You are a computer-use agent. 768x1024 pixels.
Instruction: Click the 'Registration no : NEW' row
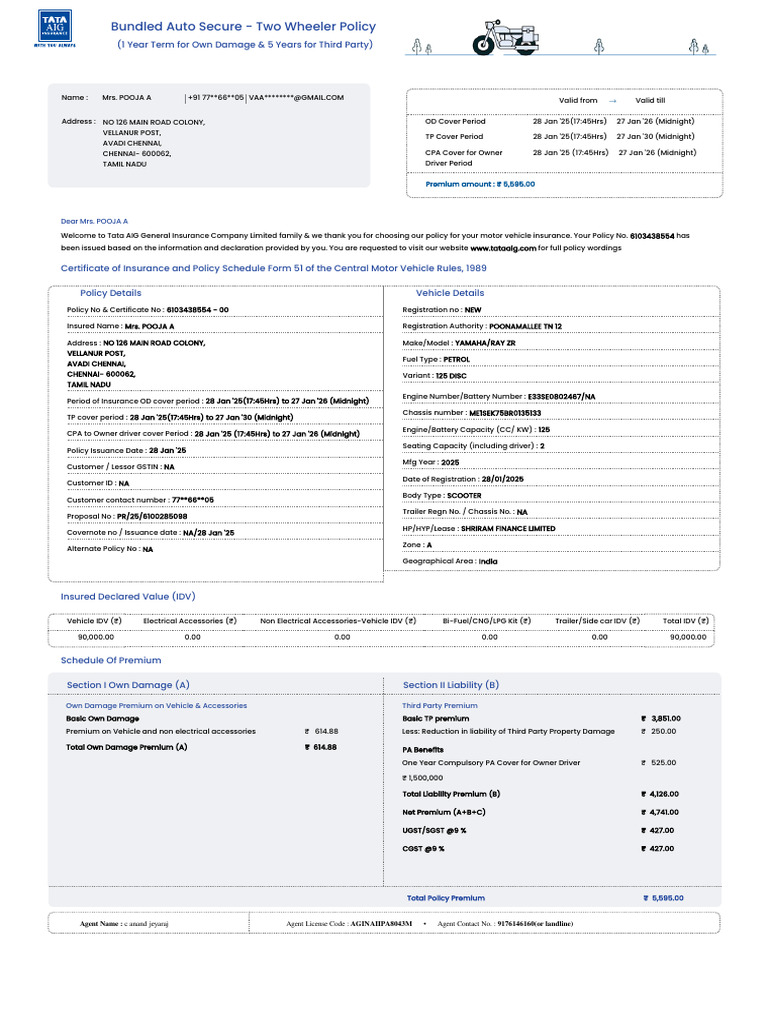(x=441, y=310)
